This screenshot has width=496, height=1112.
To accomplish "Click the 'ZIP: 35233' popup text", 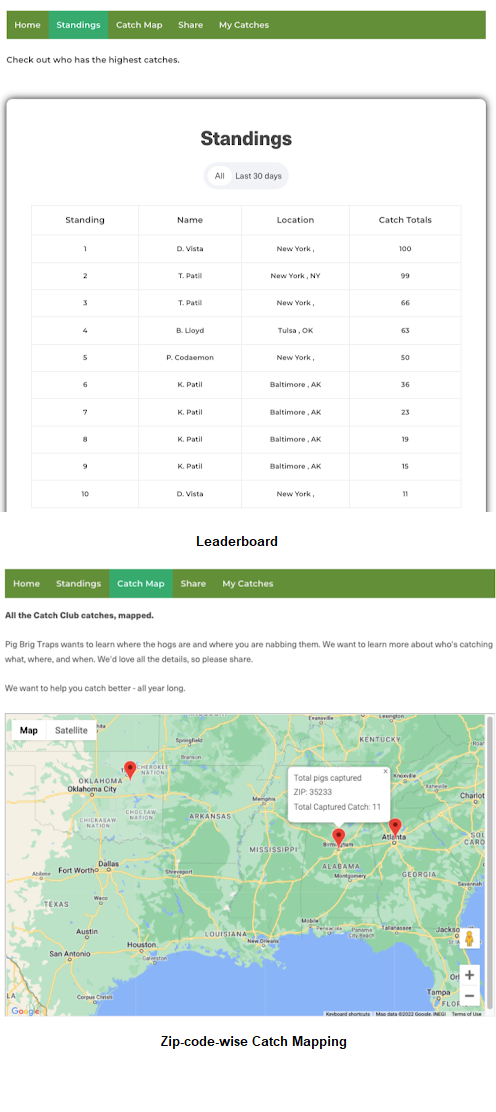I will [x=313, y=792].
